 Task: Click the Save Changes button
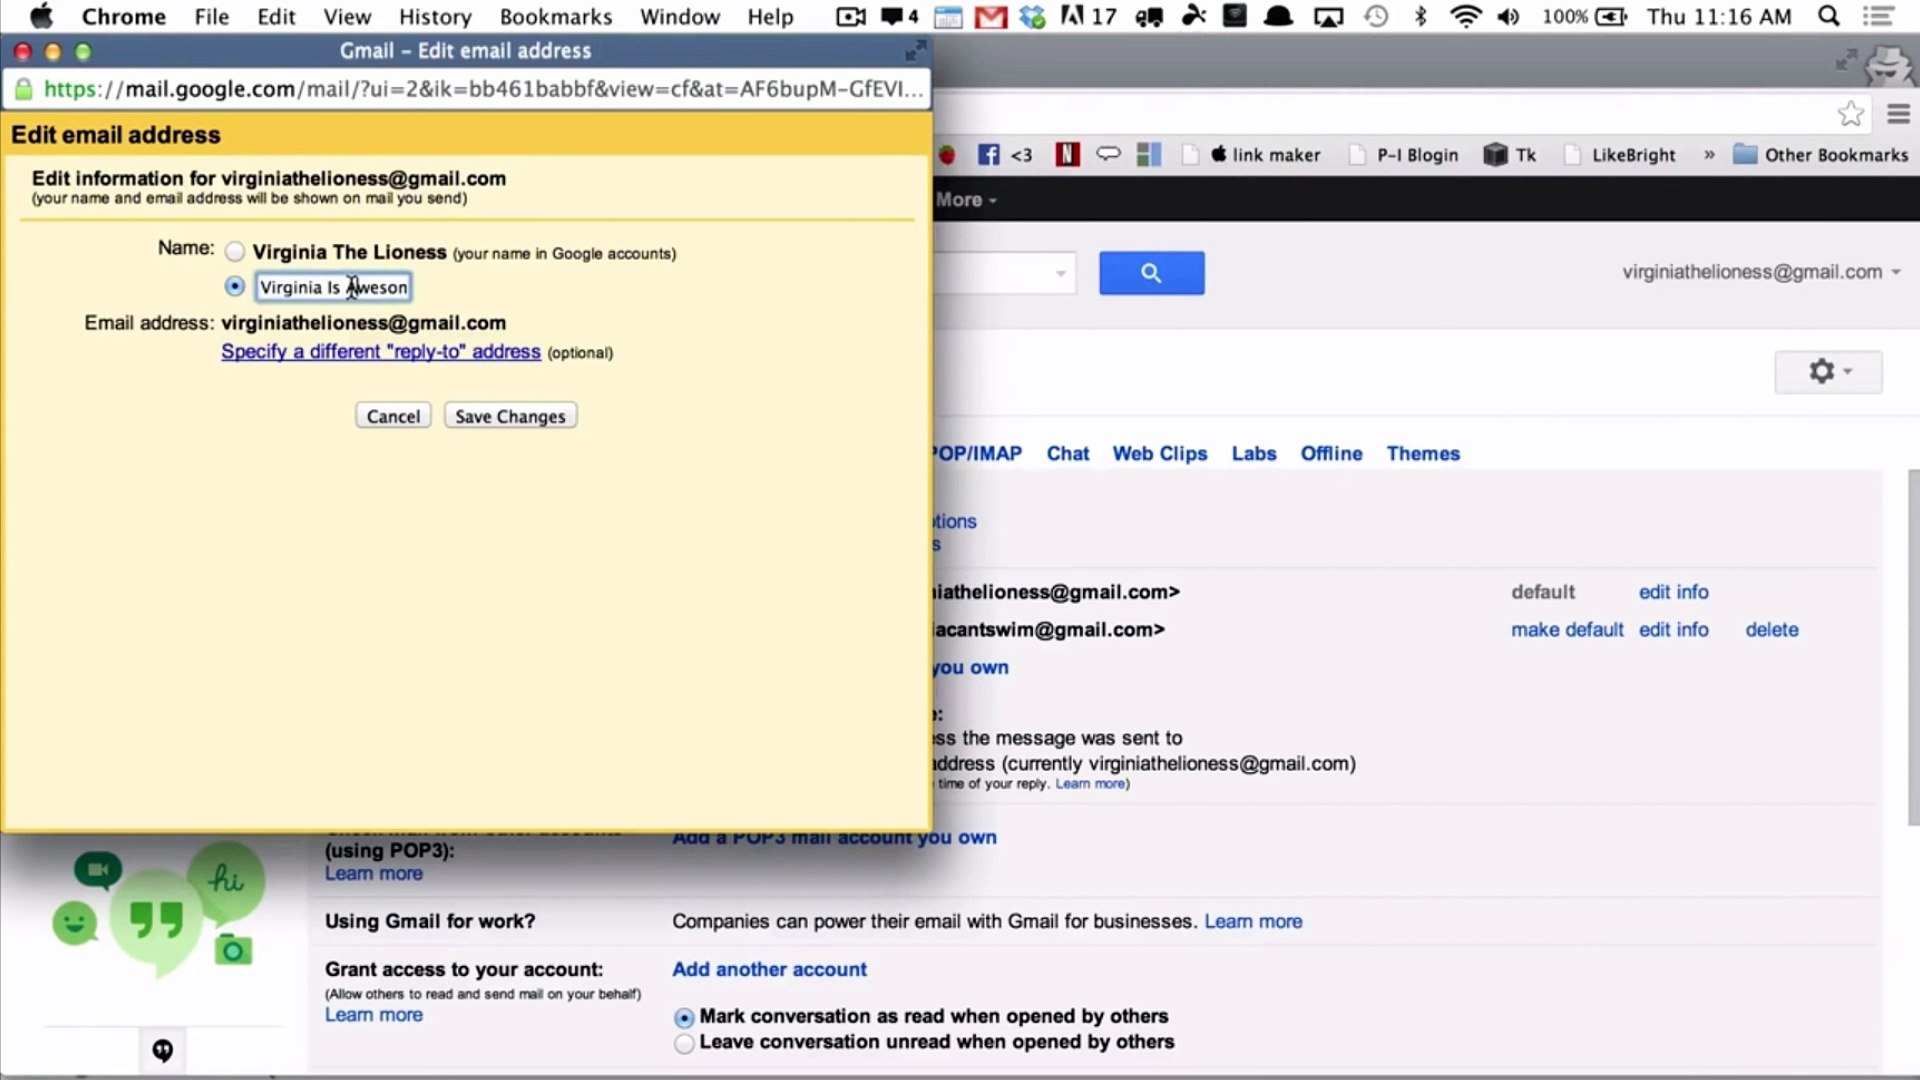coord(510,416)
